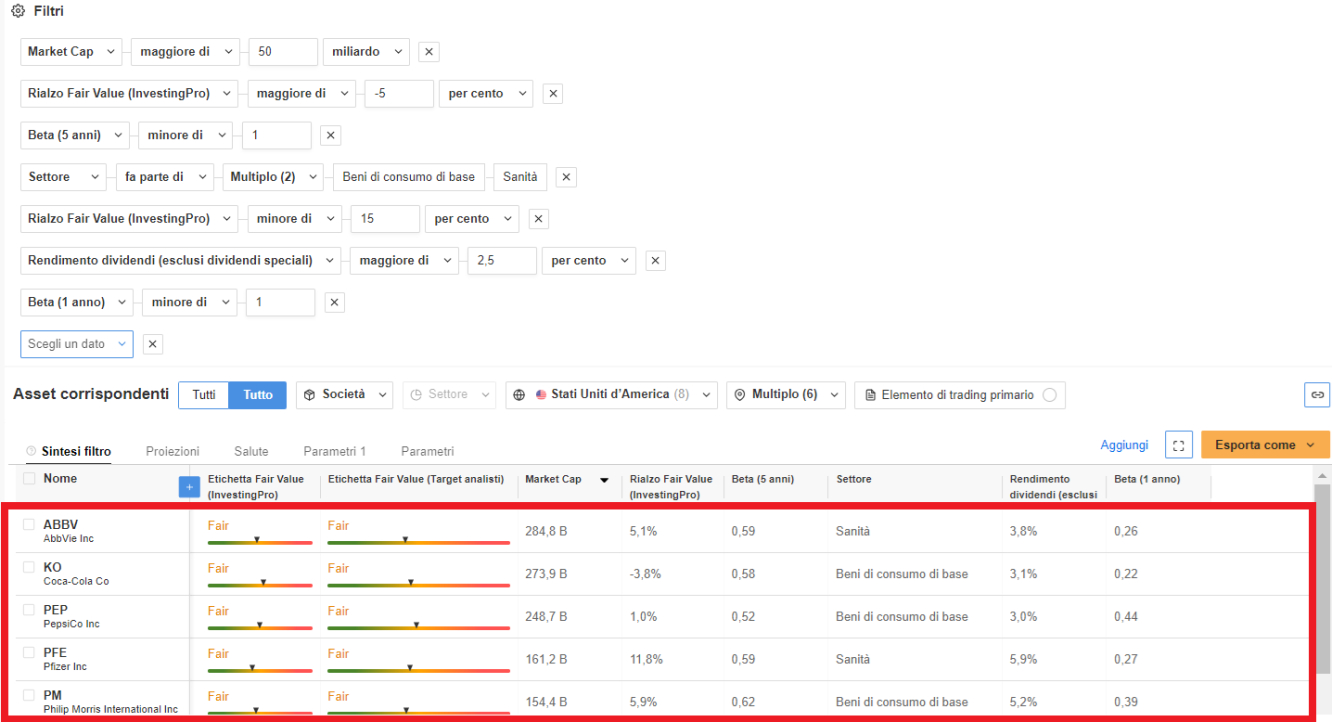Switch to the Parametri tab
1332x722 pixels.
[x=428, y=452]
